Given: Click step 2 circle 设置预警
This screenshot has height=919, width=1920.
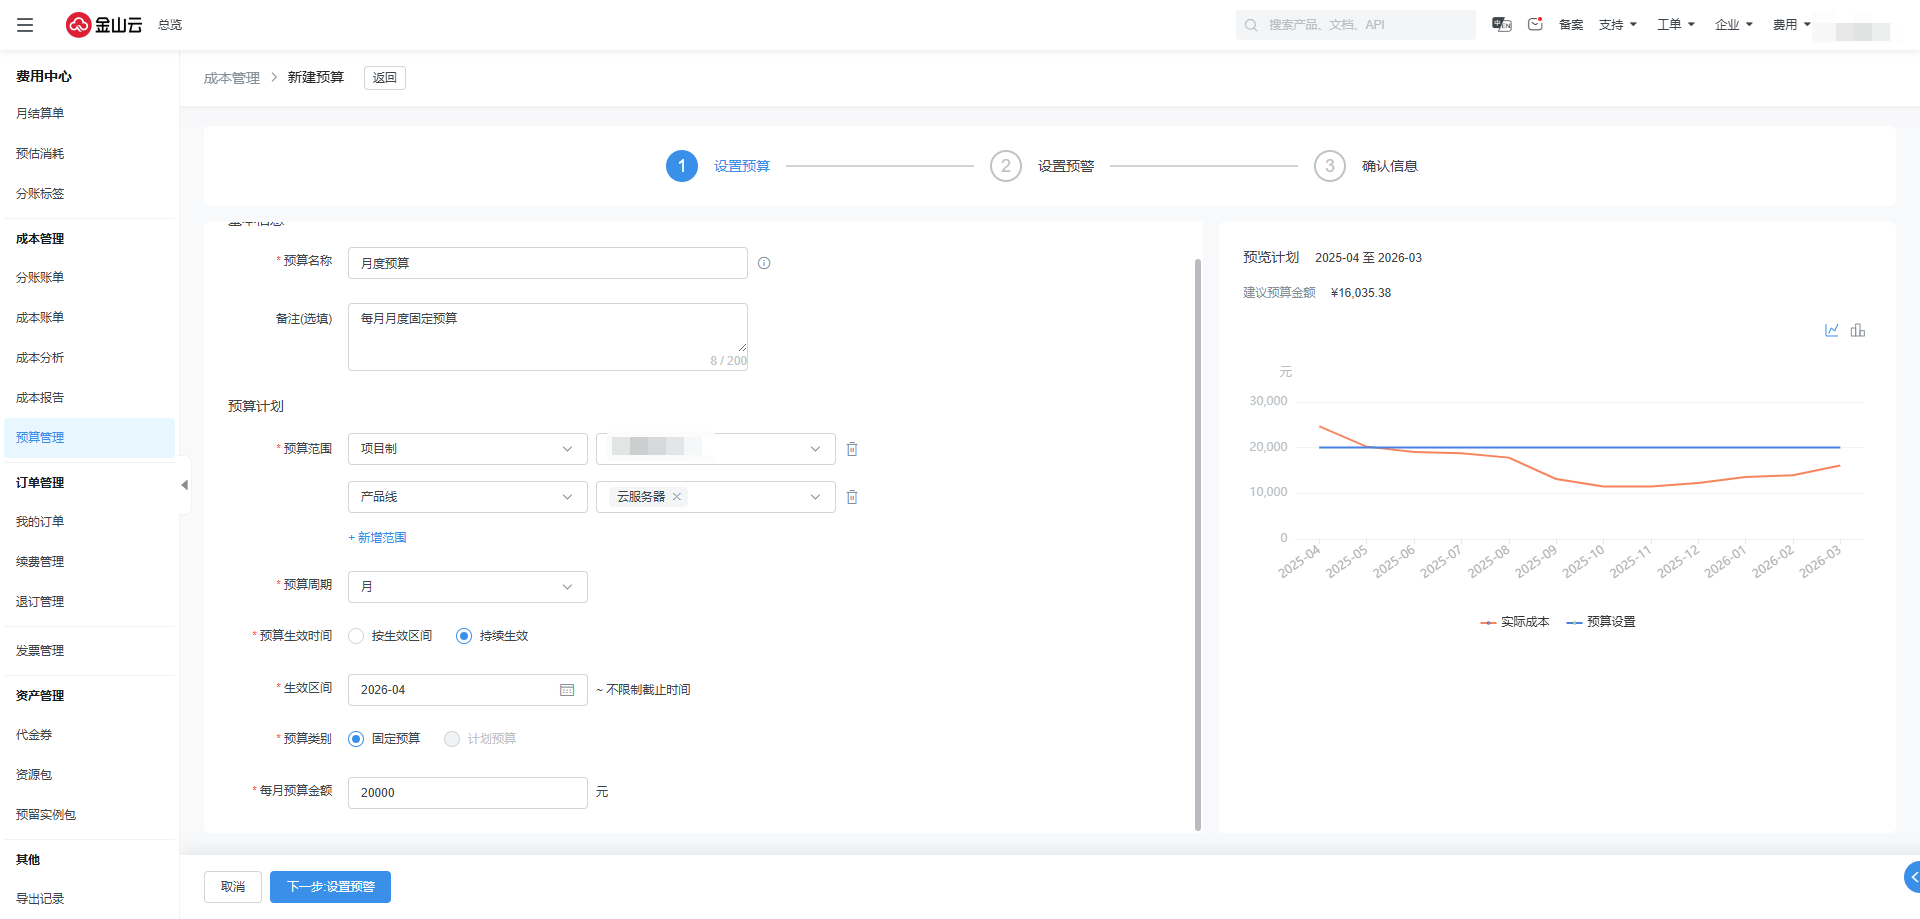Looking at the screenshot, I should click(1006, 166).
